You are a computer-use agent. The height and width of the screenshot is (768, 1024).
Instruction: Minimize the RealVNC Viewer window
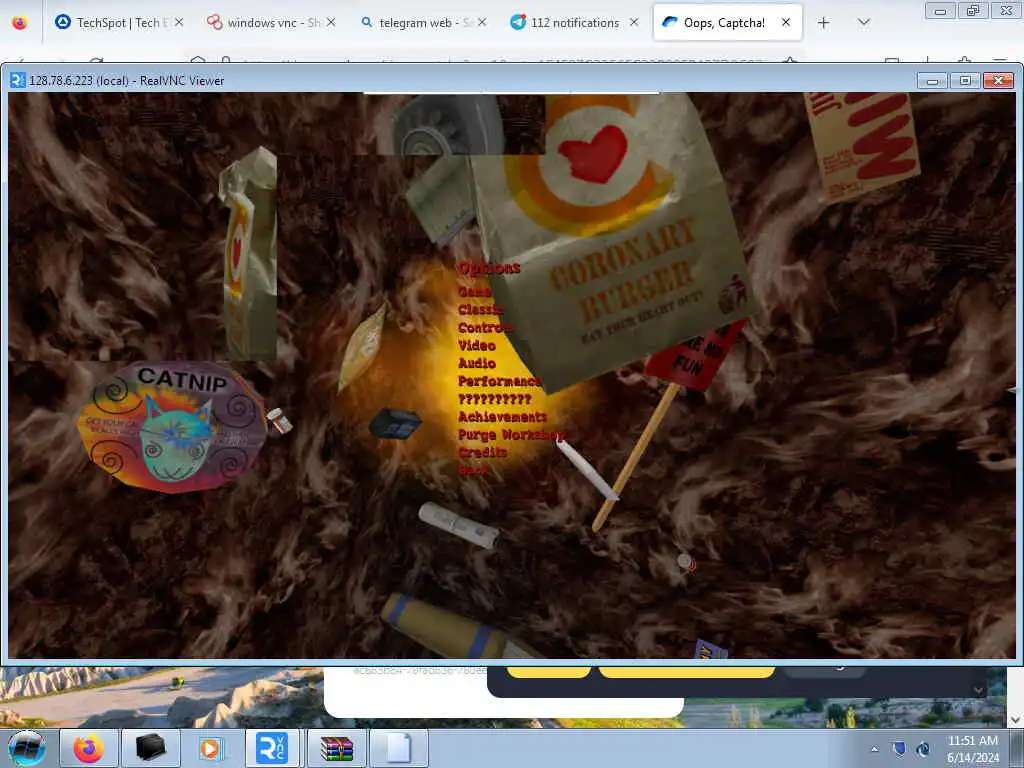tap(933, 80)
